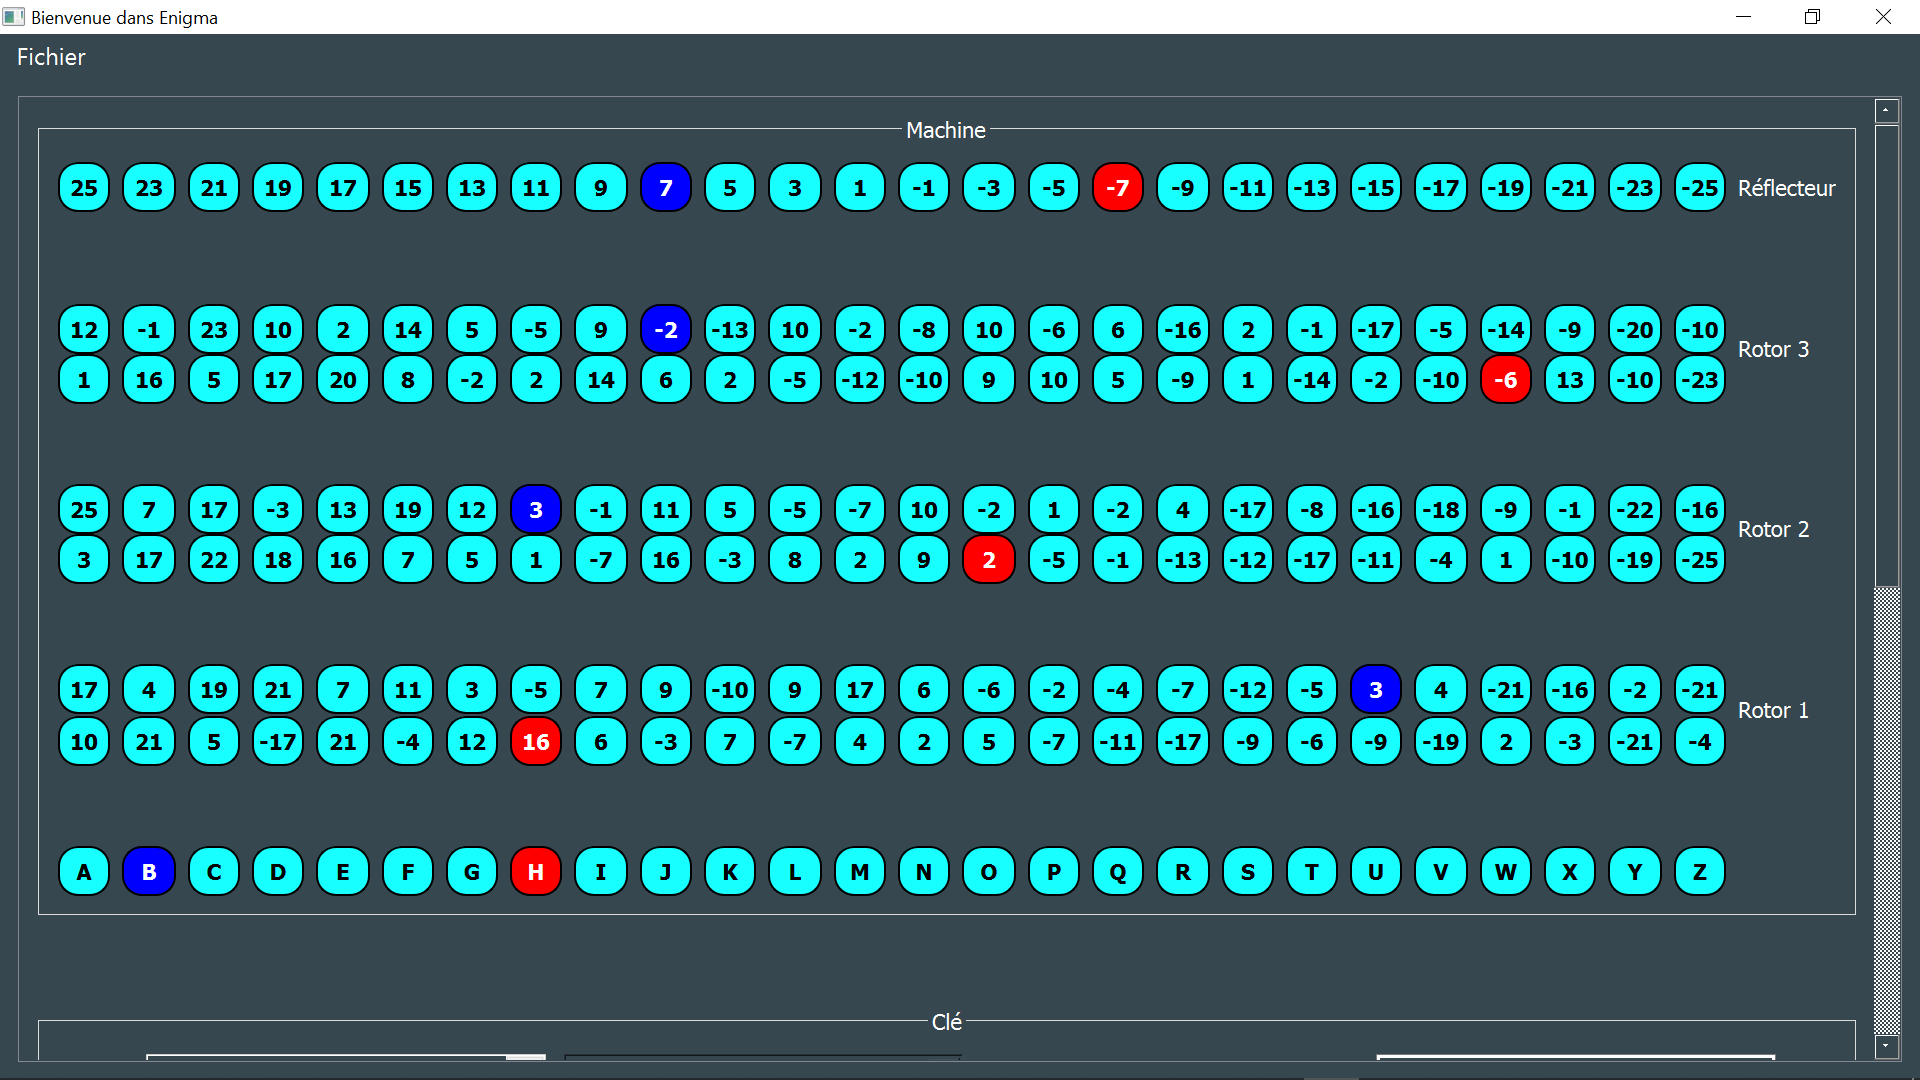The width and height of the screenshot is (1920, 1080).
Task: Click the blue -2 cell on Rotor 3
Action: pos(665,329)
